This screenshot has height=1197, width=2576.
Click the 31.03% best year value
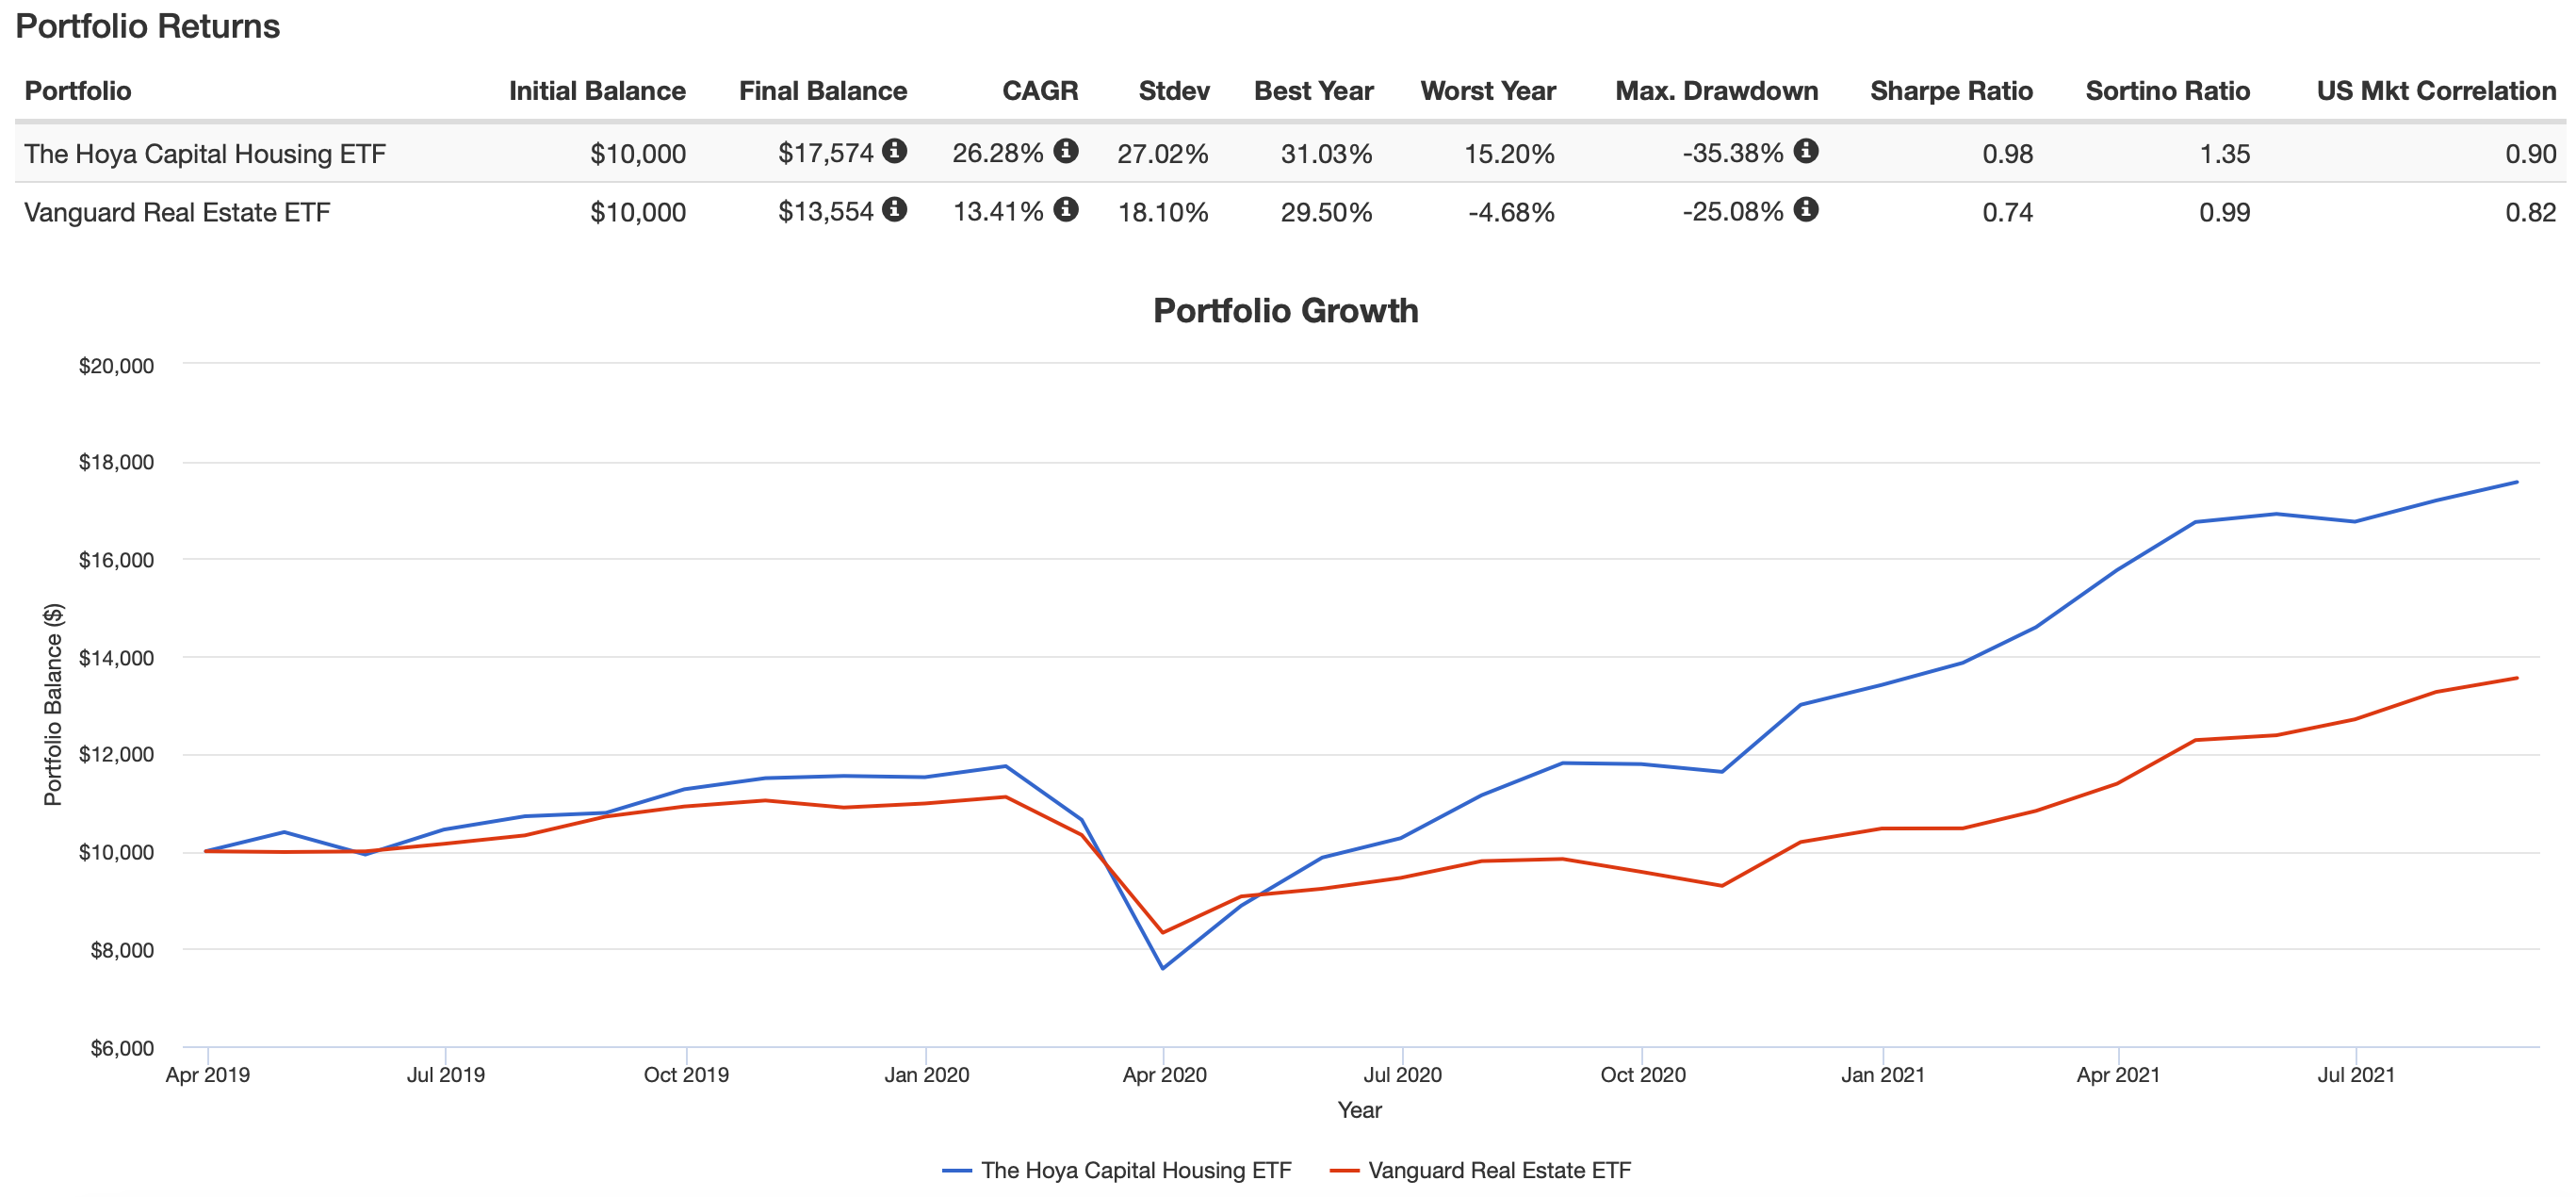[x=1326, y=153]
